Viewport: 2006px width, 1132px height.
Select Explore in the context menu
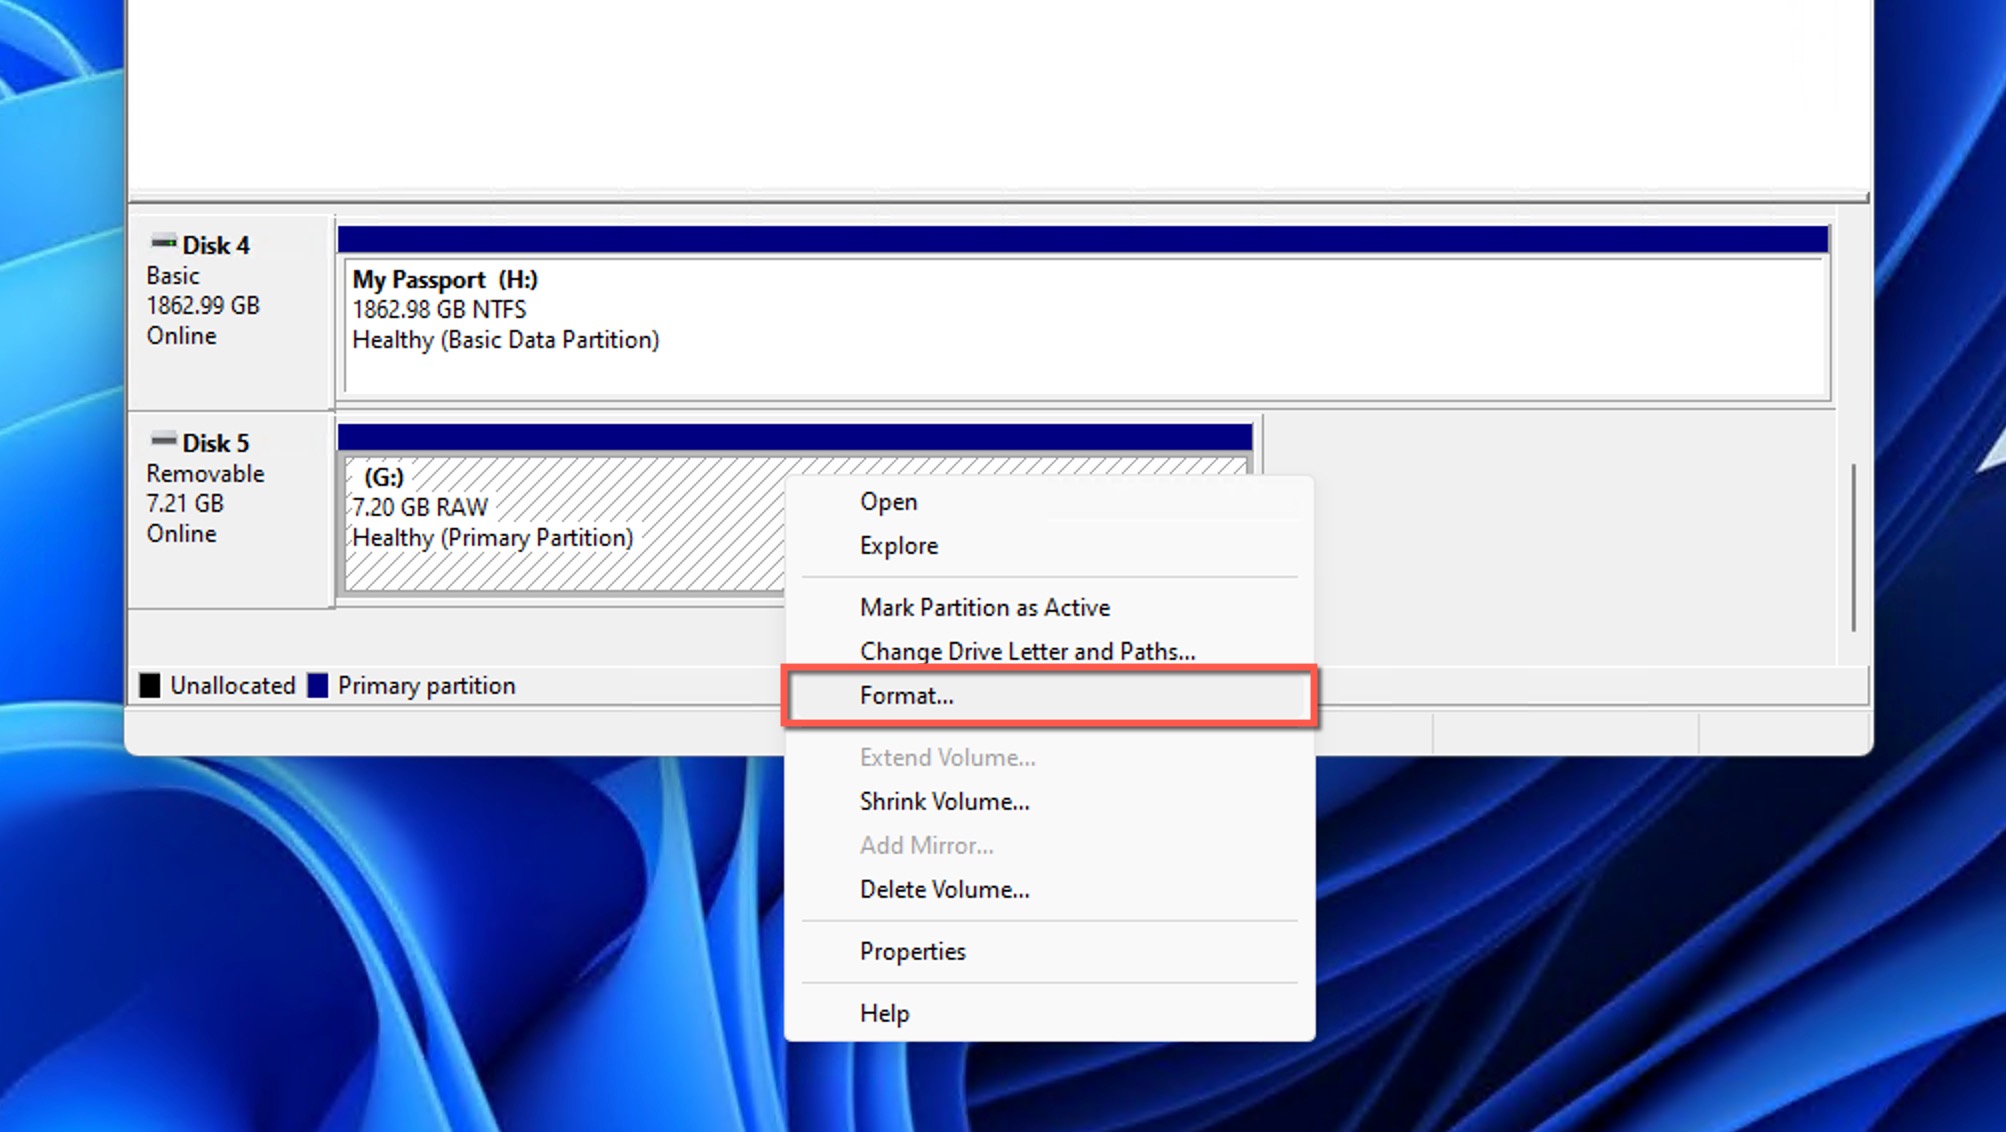pyautogui.click(x=897, y=545)
